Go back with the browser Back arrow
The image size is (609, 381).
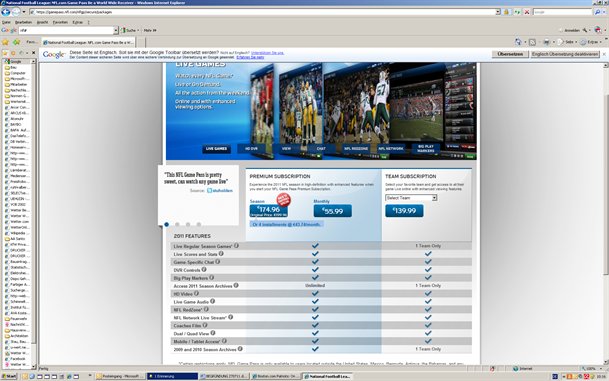coord(5,12)
